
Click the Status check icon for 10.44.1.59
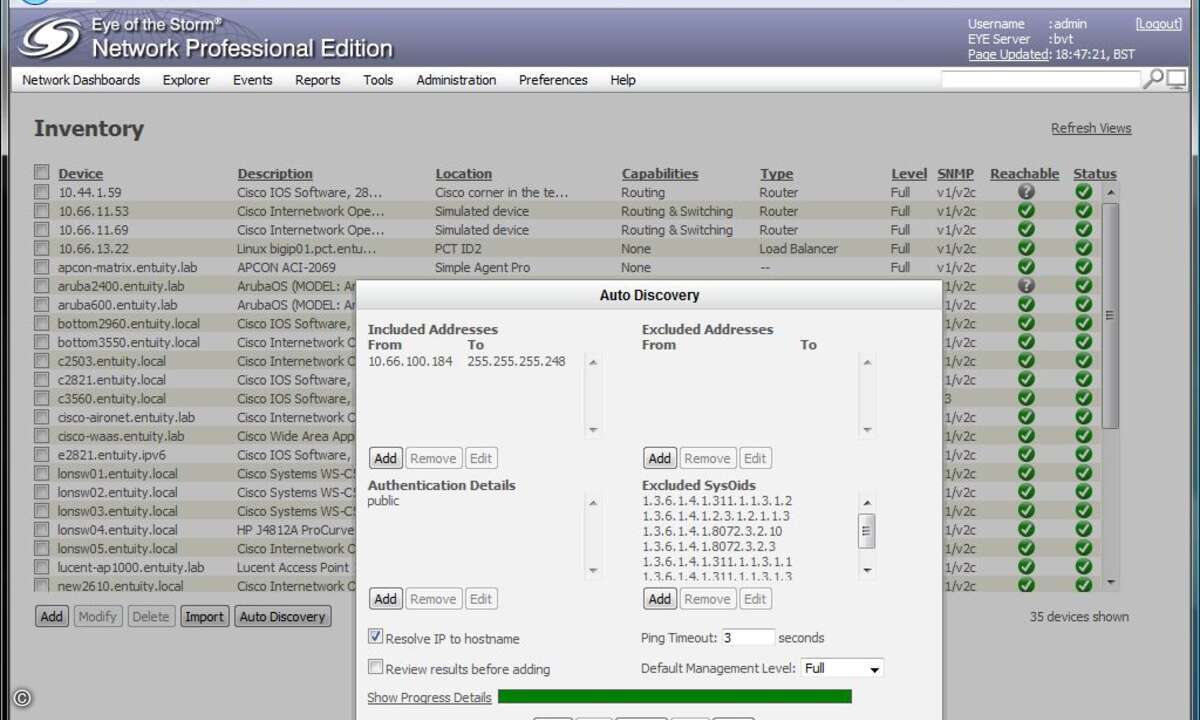pos(1083,192)
